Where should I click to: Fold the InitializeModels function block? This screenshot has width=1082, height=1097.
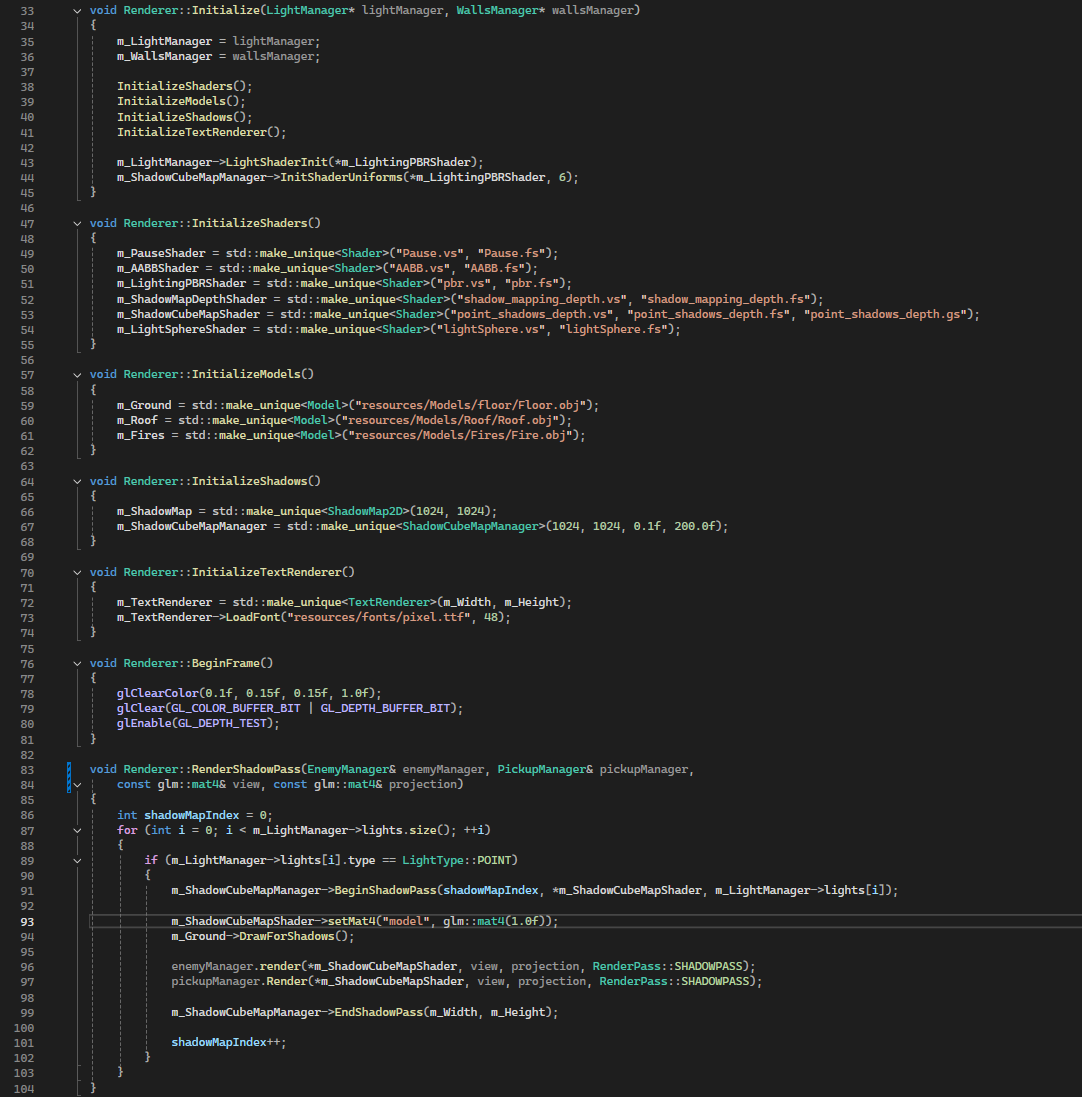tap(78, 374)
